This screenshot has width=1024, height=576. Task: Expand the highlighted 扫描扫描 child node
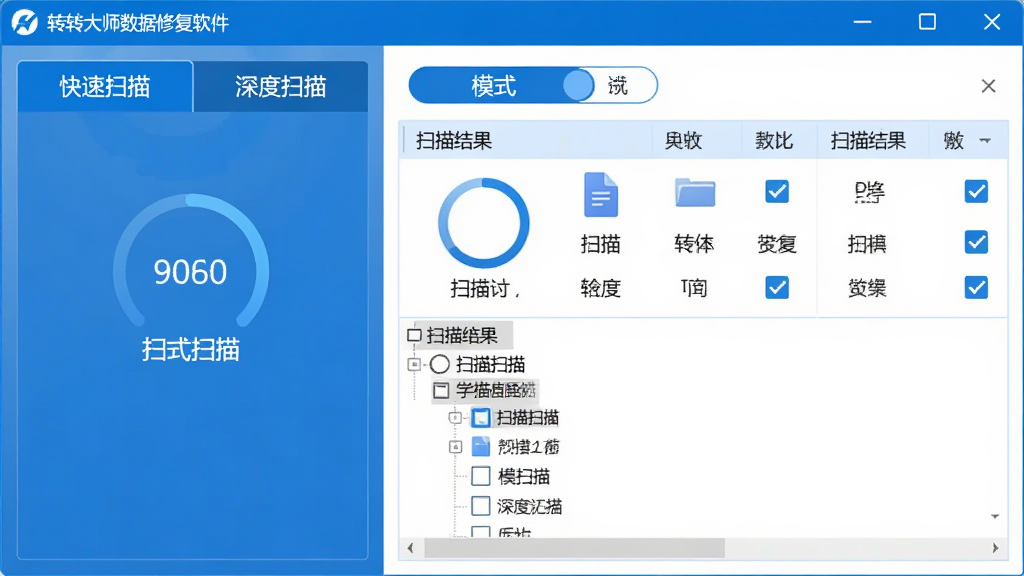click(x=455, y=417)
